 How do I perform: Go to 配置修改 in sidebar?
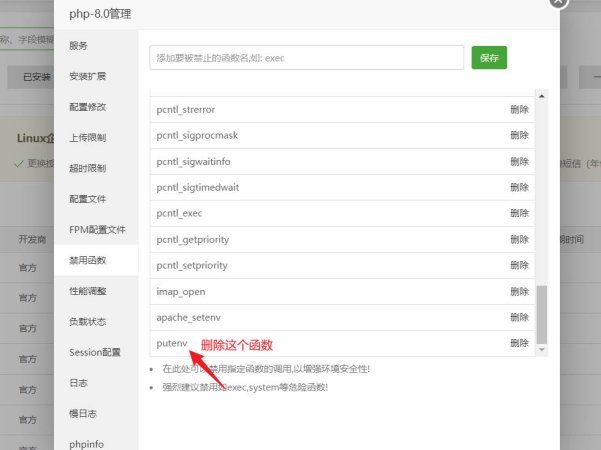[87, 107]
